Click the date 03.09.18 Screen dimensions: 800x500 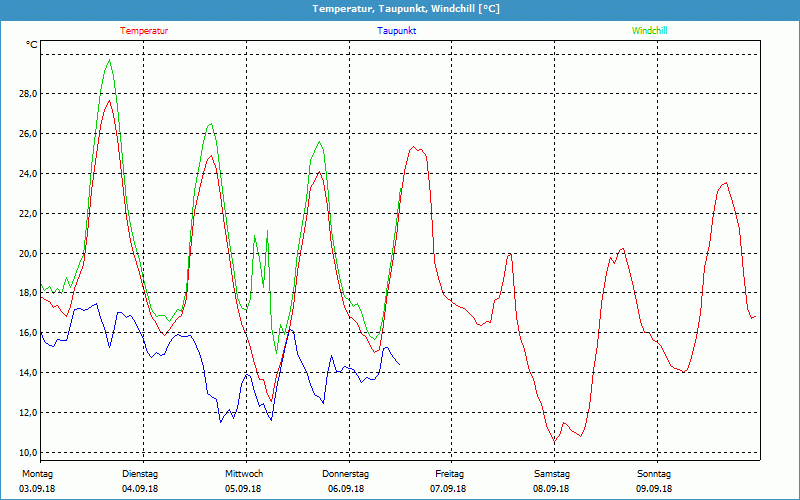pos(37,489)
